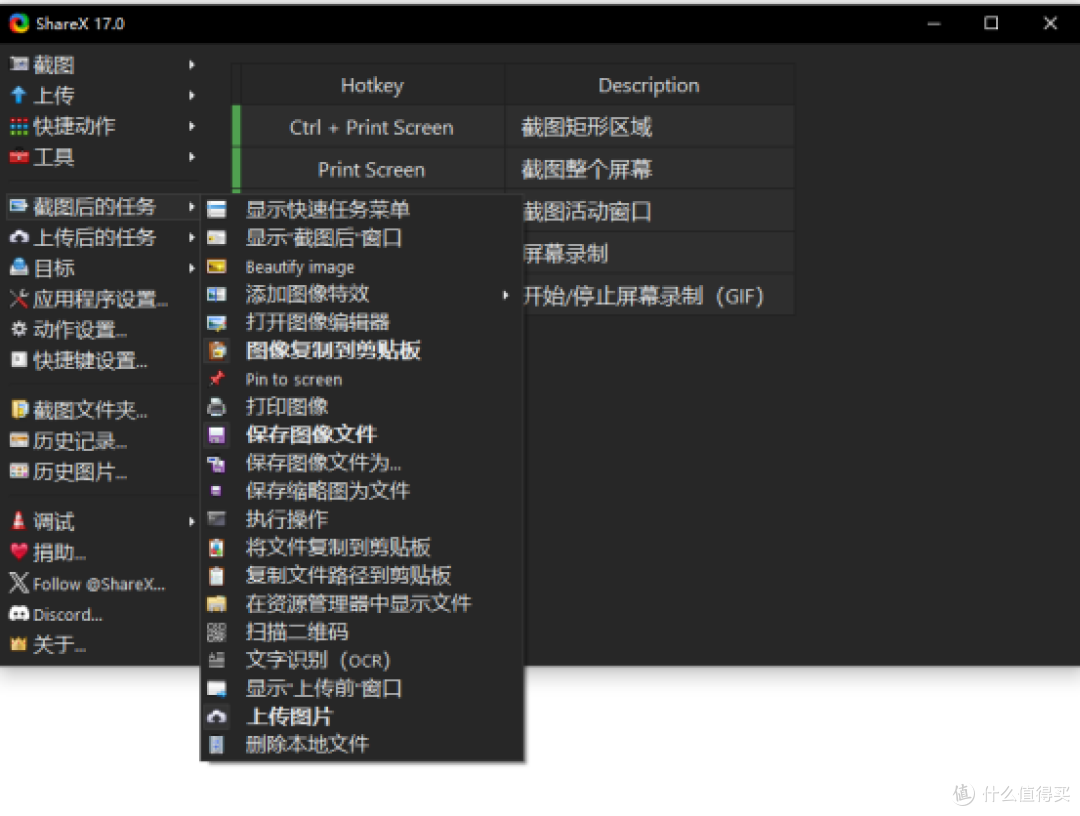Screen dimensions: 1080x816
Task: Click the green status bar beside Ctrl + Print Screen
Action: pos(236,127)
